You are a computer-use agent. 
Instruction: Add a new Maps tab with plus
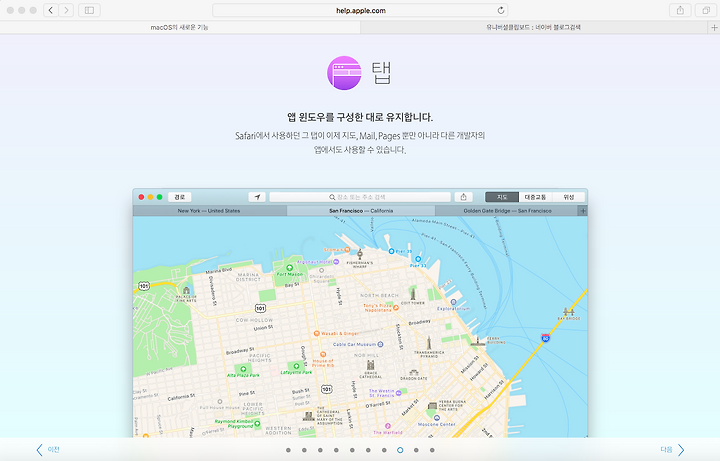coord(583,211)
